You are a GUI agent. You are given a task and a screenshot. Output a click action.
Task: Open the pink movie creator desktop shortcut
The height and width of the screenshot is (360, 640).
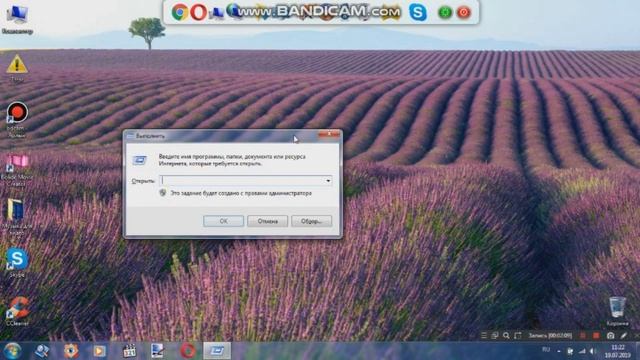(x=17, y=170)
